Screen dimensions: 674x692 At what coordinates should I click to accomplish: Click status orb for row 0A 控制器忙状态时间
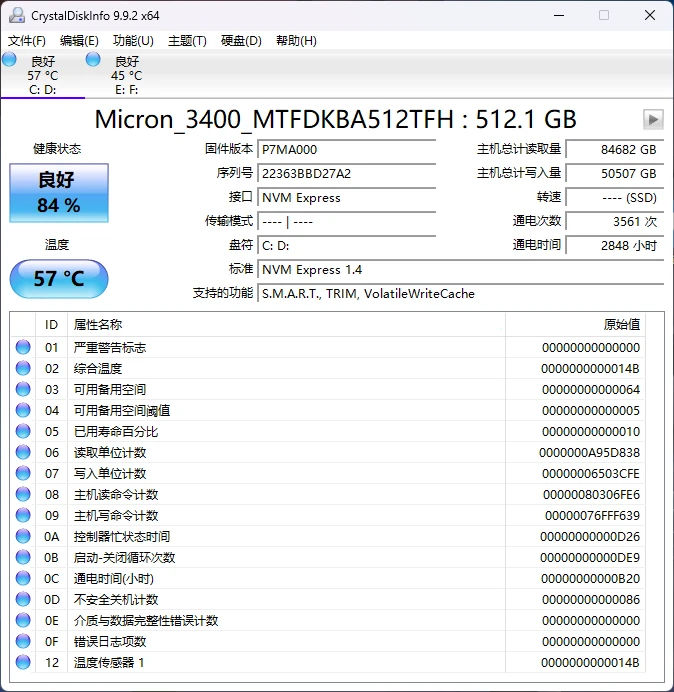click(23, 536)
